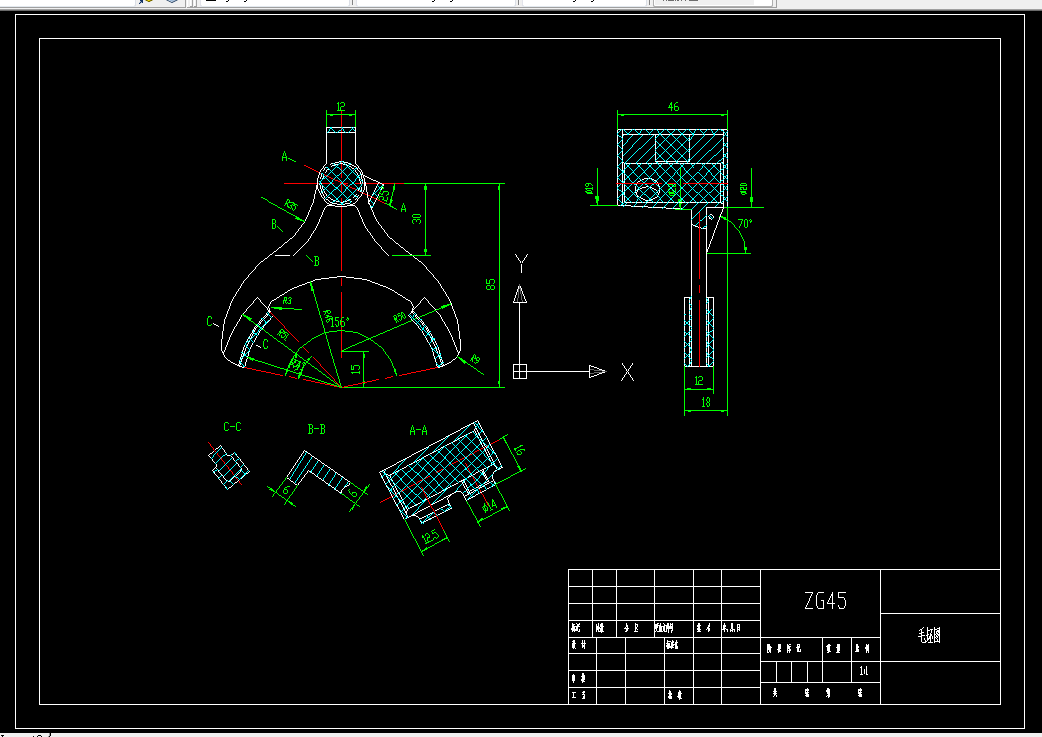Select the 12.5 dimension in section A-A
The height and width of the screenshot is (737, 1042).
[x=431, y=536]
